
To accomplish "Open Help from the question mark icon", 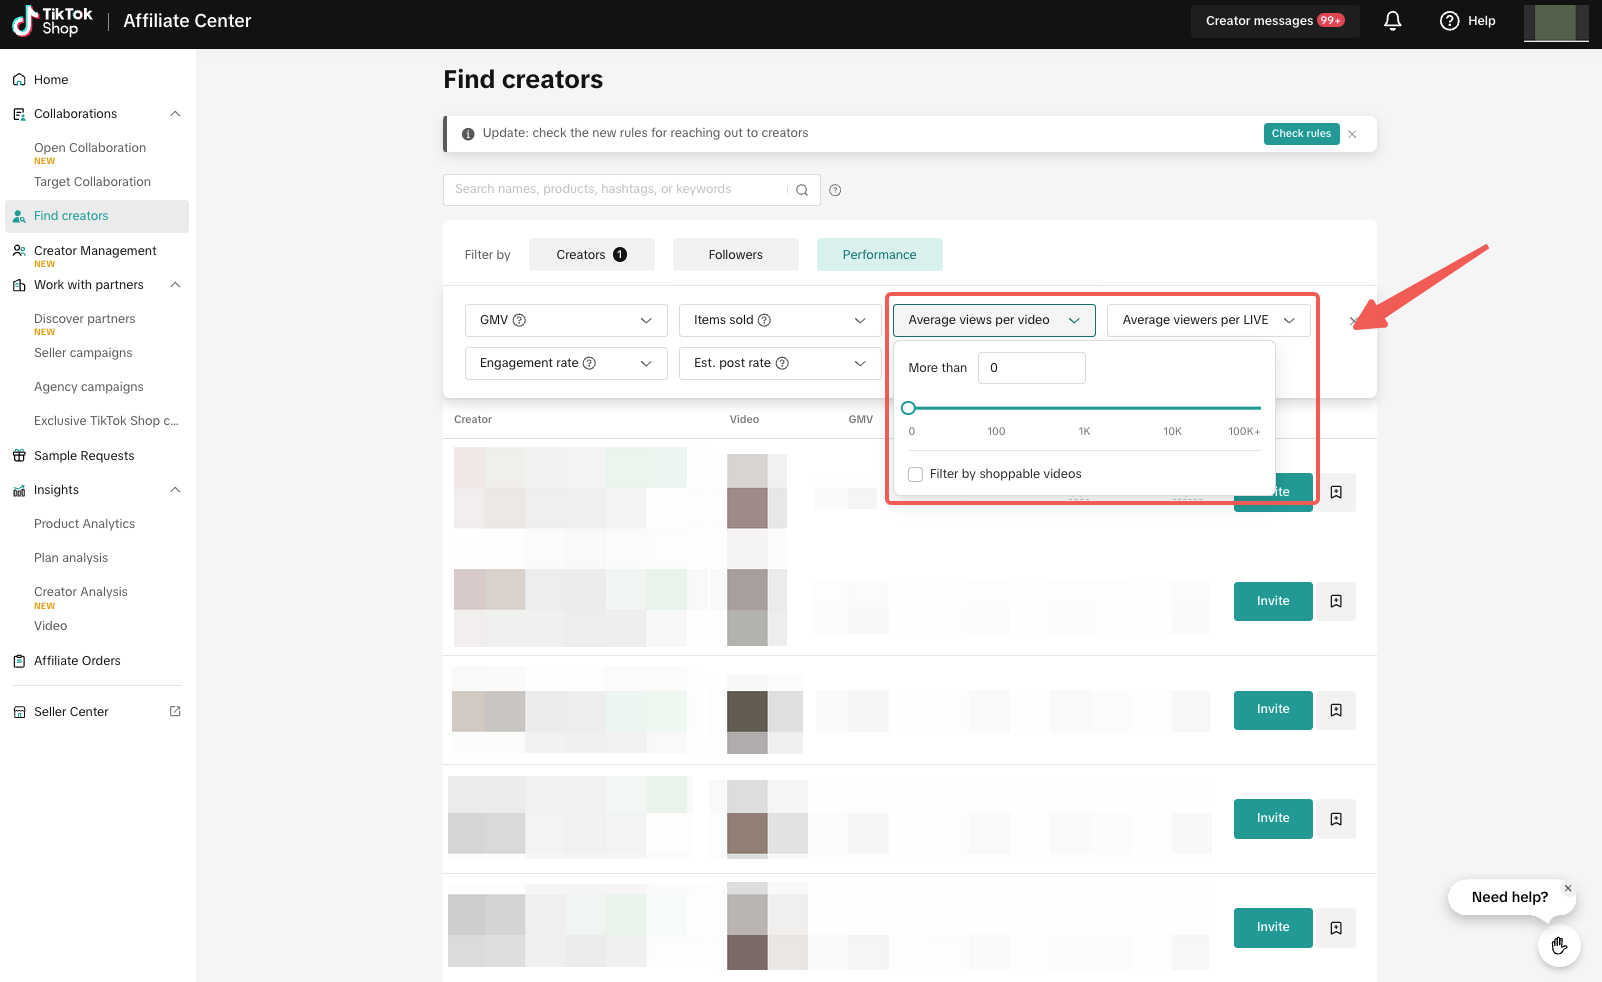I will coord(1449,21).
